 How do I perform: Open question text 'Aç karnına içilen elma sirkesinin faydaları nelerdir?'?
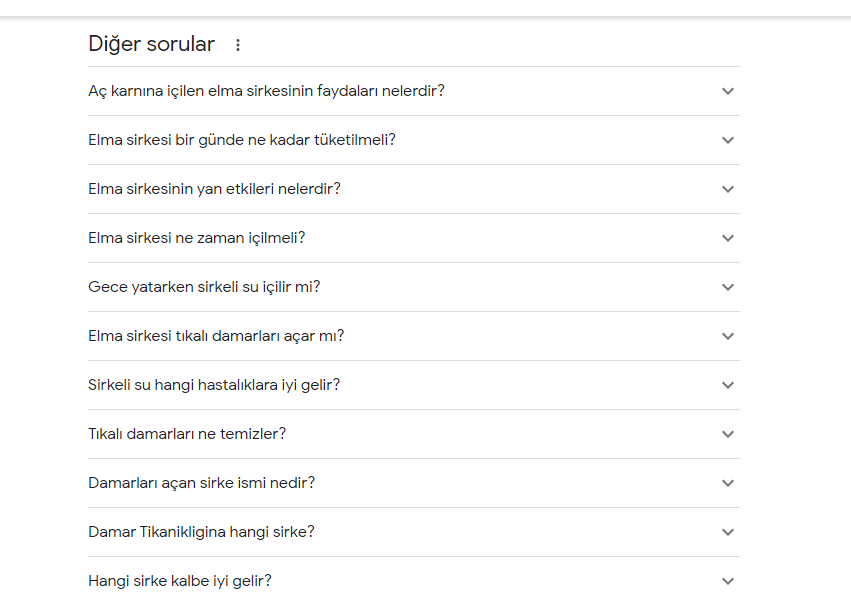[x=266, y=91]
